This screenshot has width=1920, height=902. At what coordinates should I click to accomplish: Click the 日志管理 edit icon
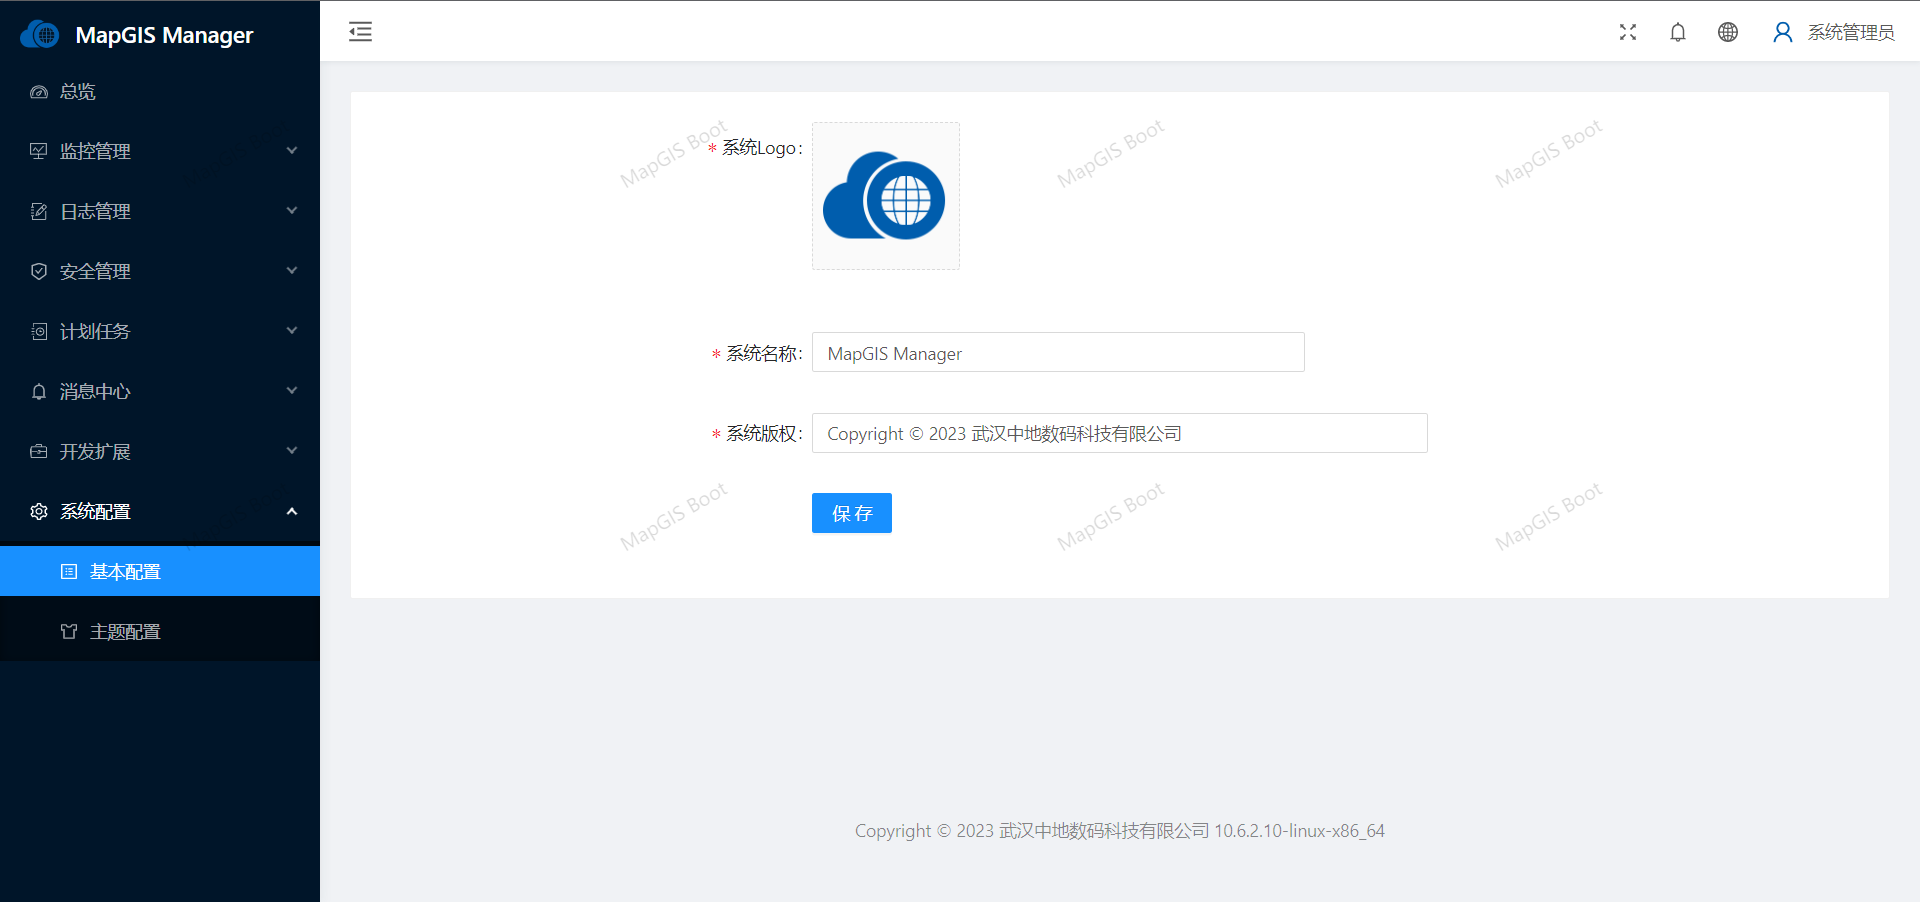pyautogui.click(x=39, y=211)
